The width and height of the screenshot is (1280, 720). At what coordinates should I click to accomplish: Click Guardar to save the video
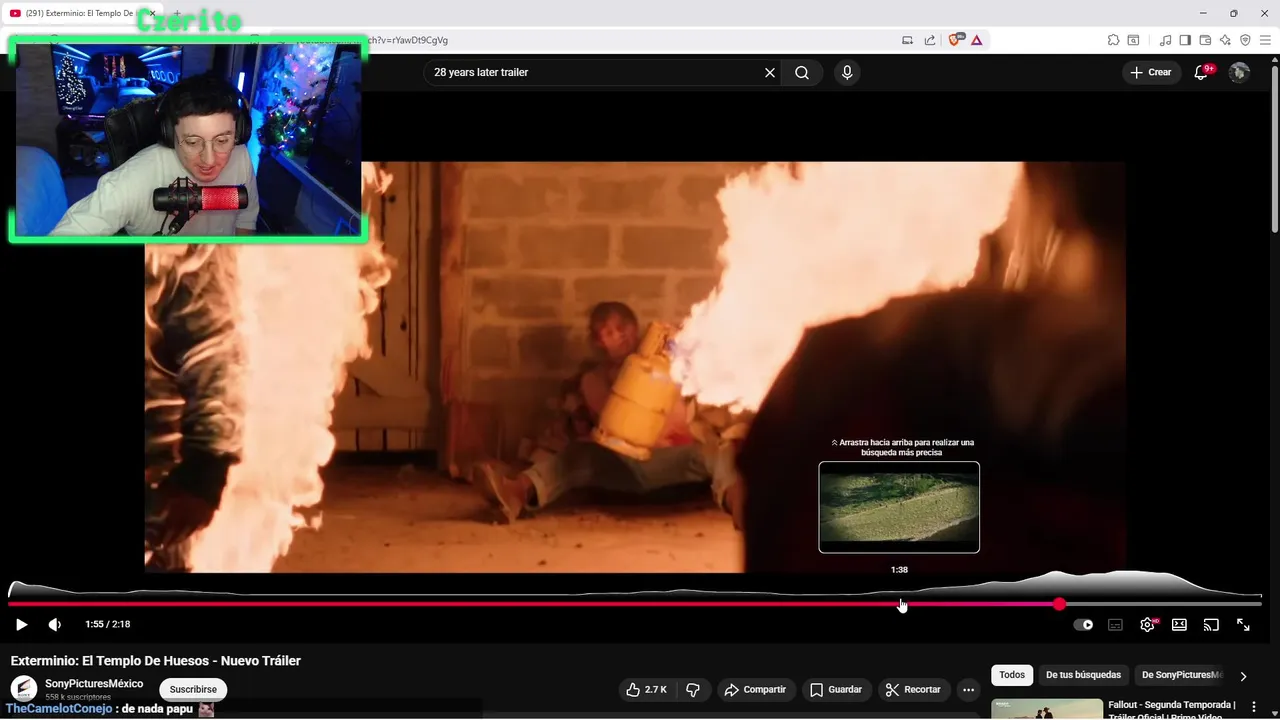pyautogui.click(x=835, y=689)
